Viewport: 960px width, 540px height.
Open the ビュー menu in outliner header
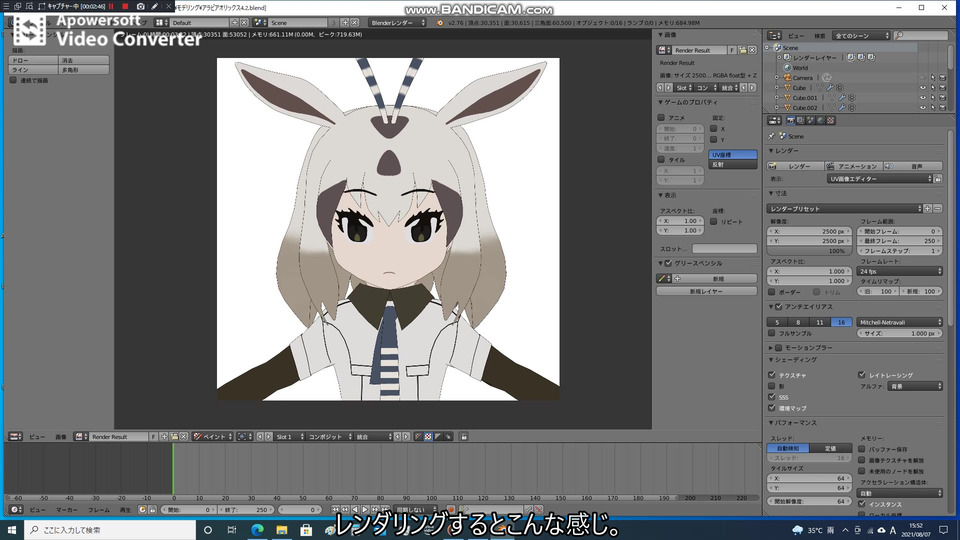(795, 36)
